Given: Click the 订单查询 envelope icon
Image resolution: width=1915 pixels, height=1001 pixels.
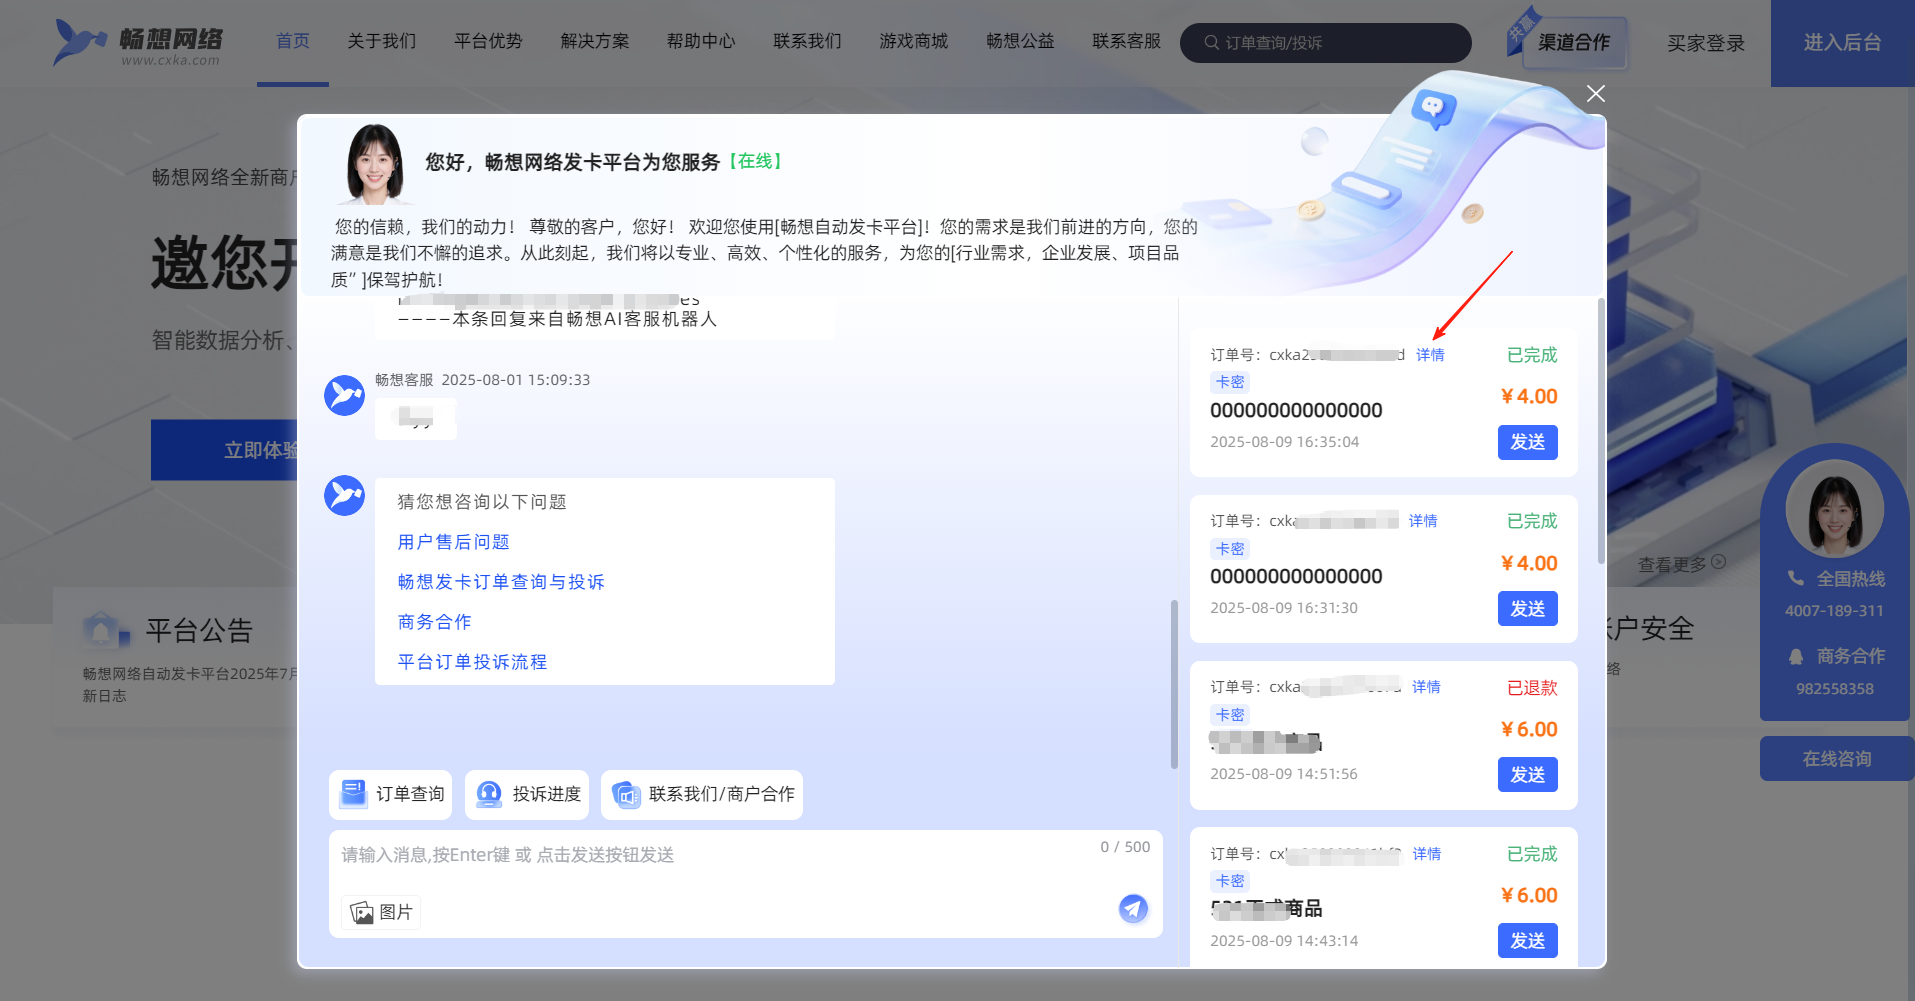Looking at the screenshot, I should pos(353,794).
